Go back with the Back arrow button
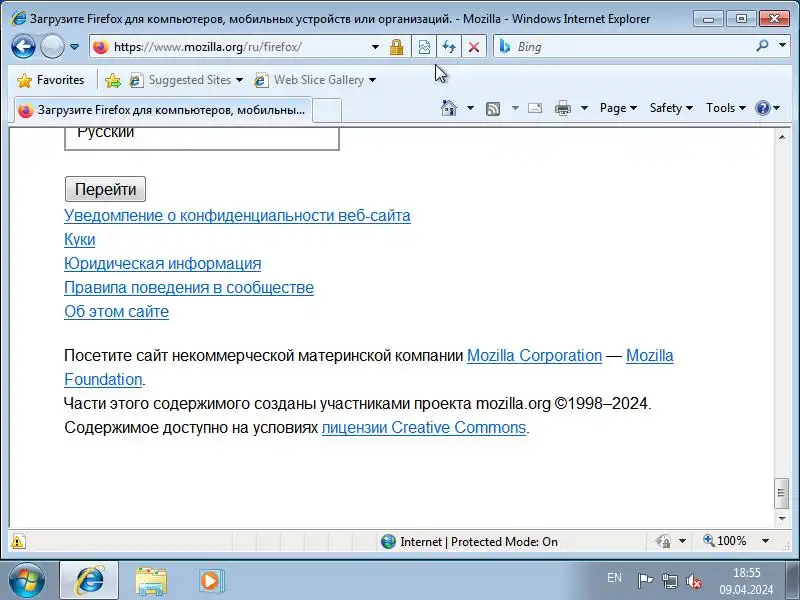The height and width of the screenshot is (600, 800). coord(23,47)
